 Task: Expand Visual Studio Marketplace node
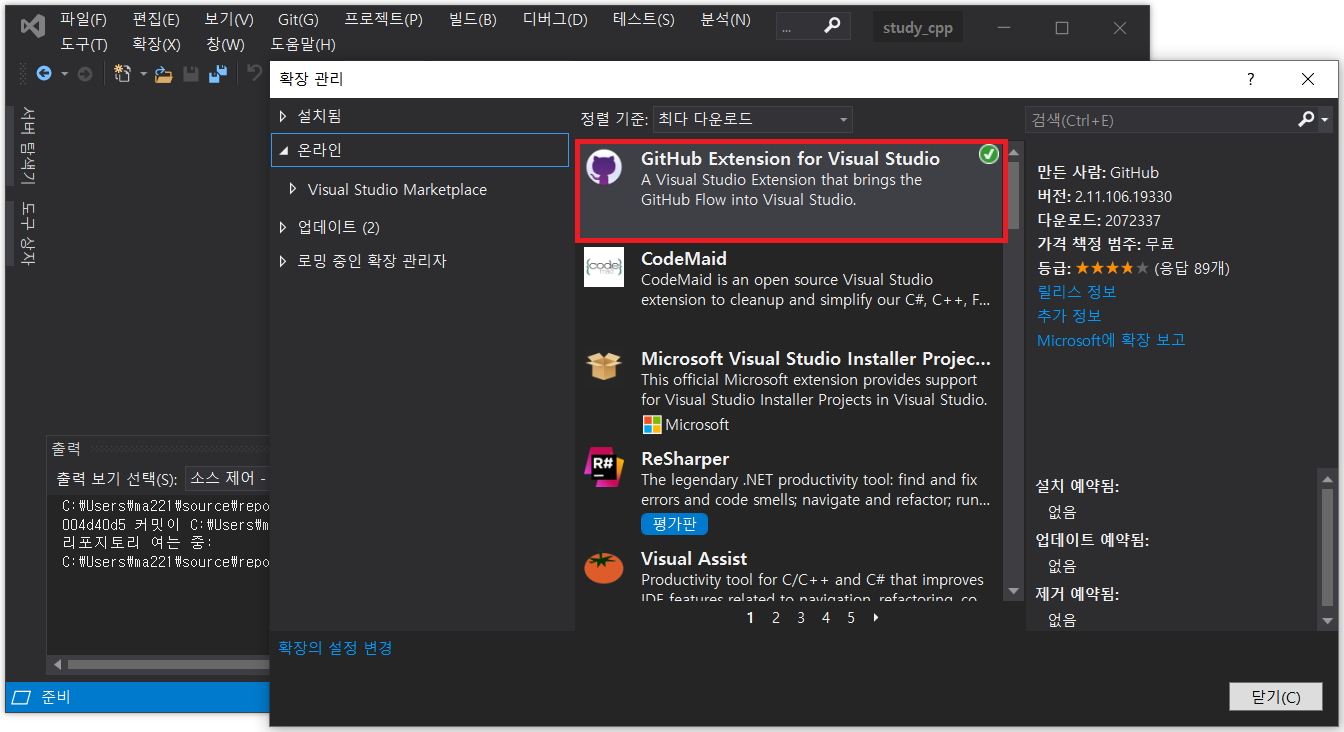[293, 189]
